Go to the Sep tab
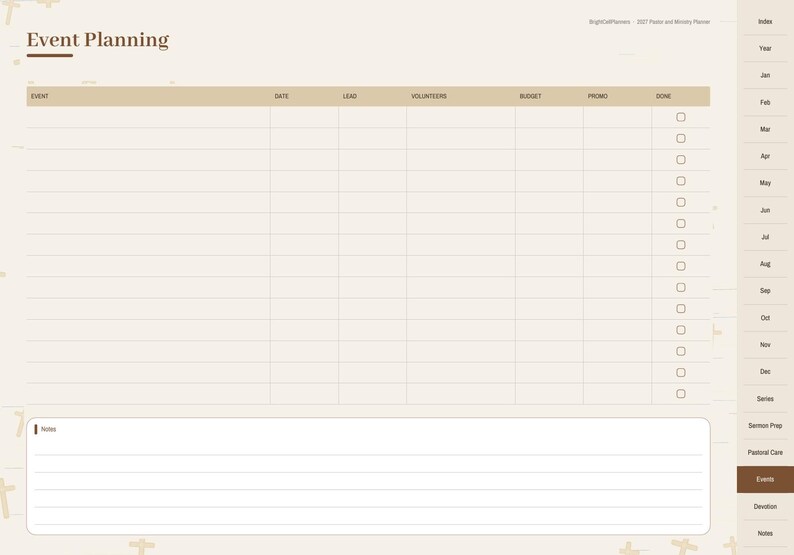 pyautogui.click(x=765, y=291)
